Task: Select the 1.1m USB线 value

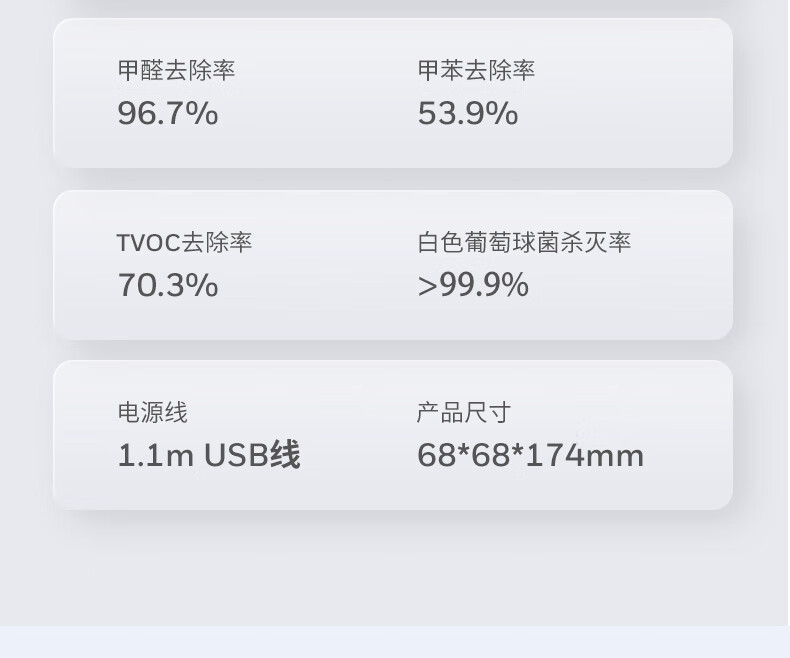Action: pyautogui.click(x=208, y=456)
